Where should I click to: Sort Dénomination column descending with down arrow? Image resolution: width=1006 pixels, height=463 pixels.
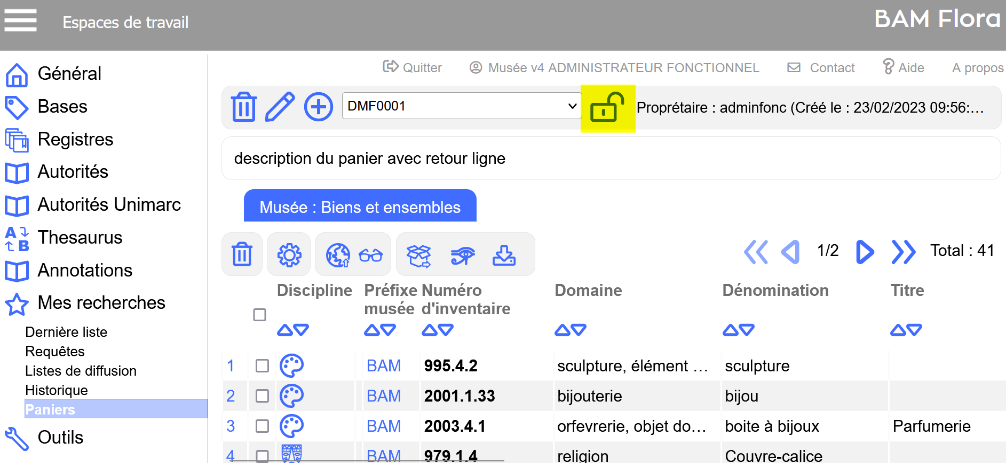tap(747, 330)
